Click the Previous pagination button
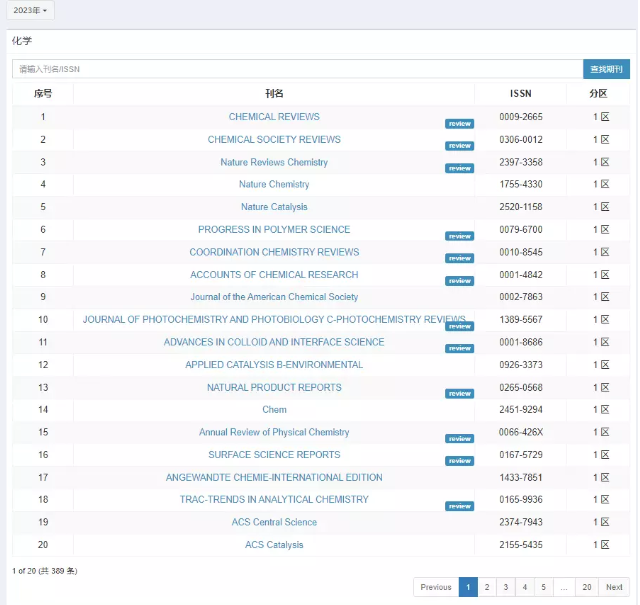 coord(436,587)
